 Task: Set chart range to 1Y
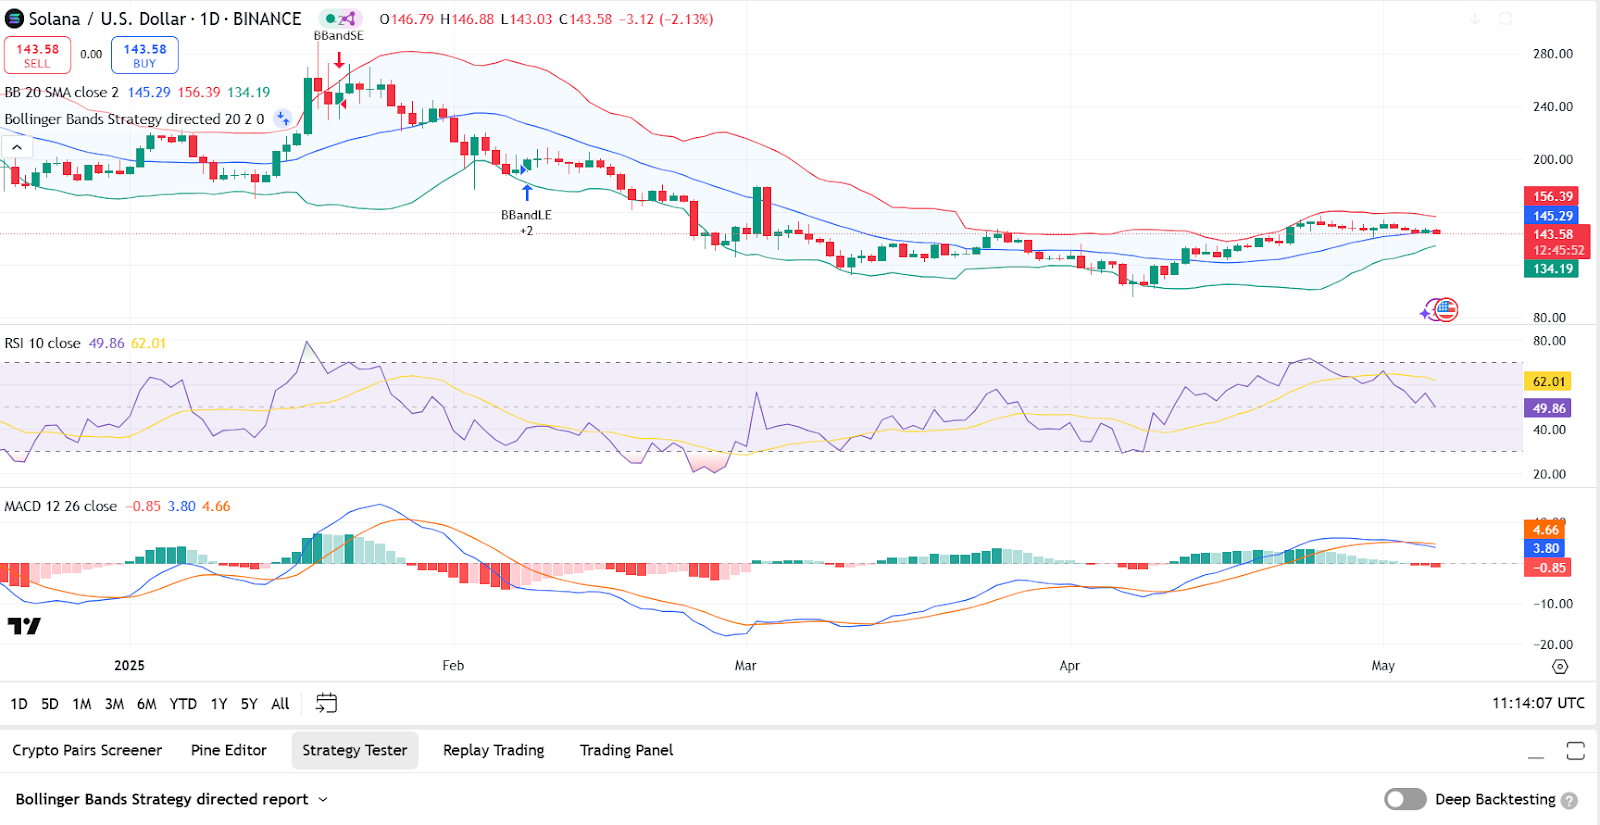click(219, 704)
